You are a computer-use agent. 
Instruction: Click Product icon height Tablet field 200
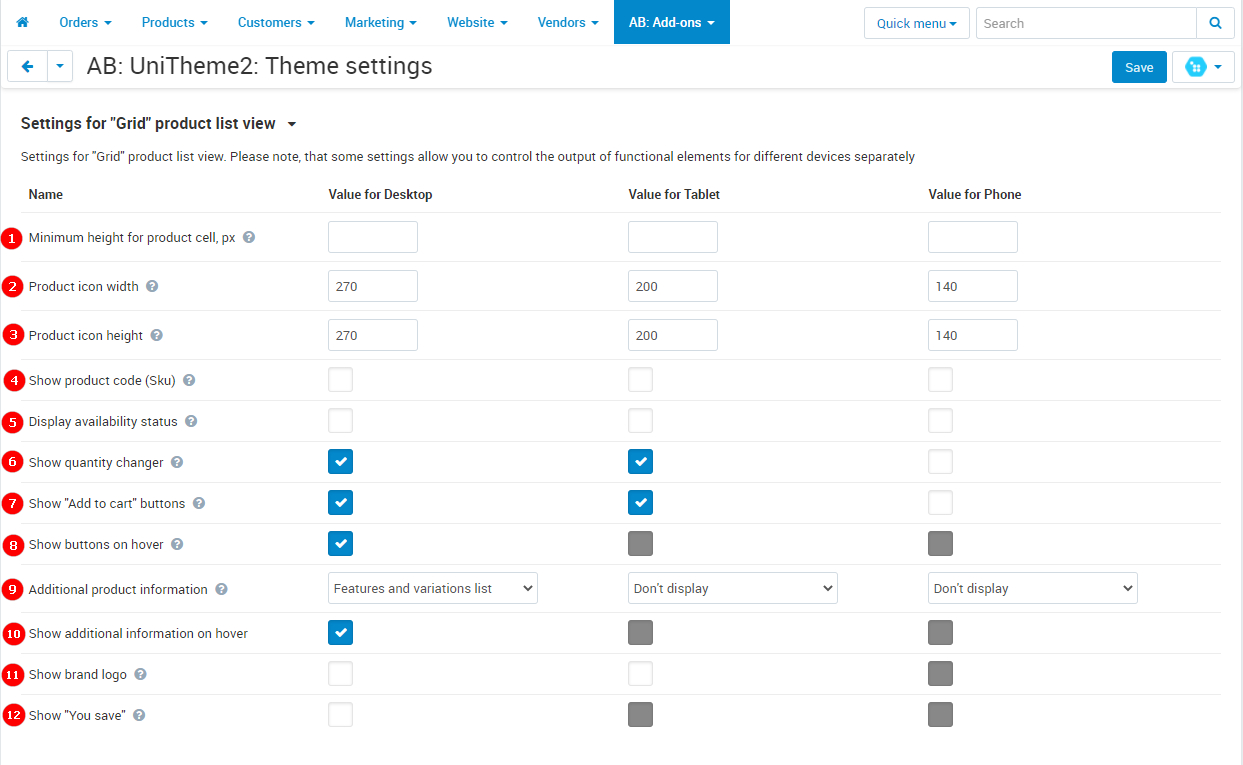point(673,335)
